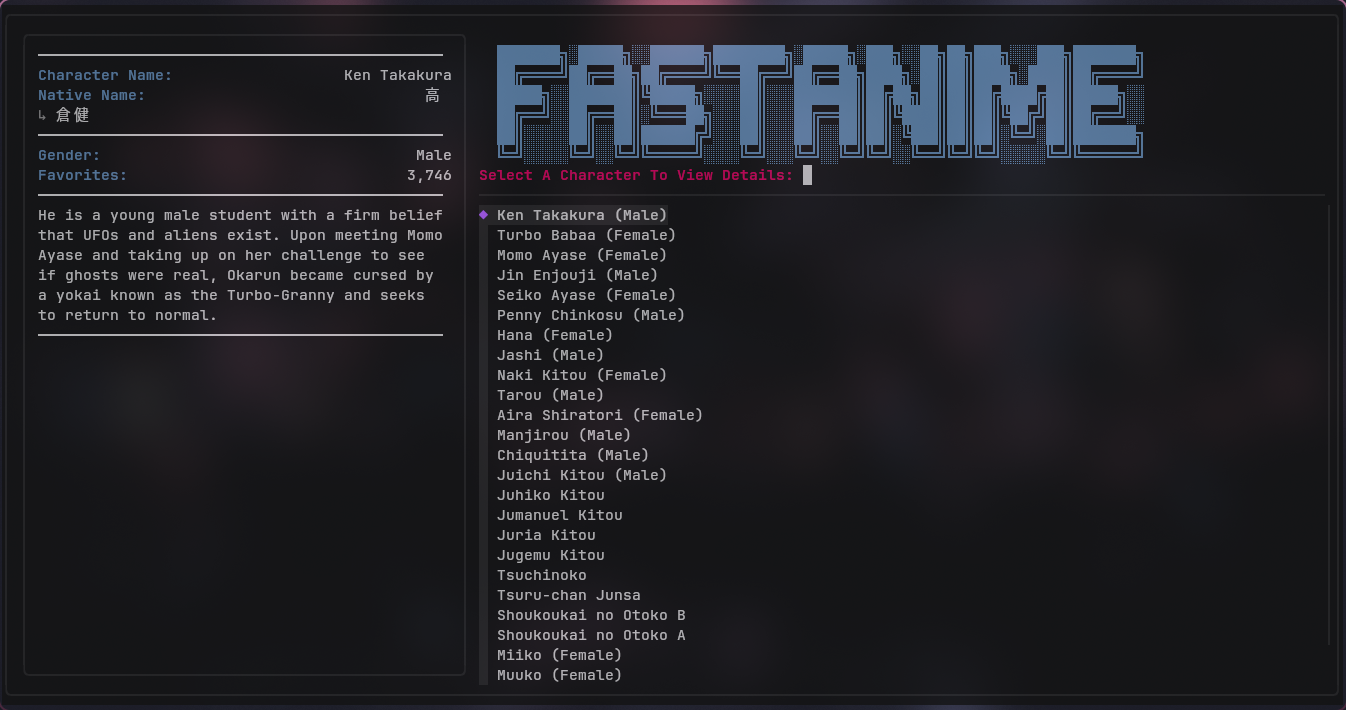Click the 'Select A Character To View Details' prompt
1346x710 pixels.
click(x=633, y=174)
